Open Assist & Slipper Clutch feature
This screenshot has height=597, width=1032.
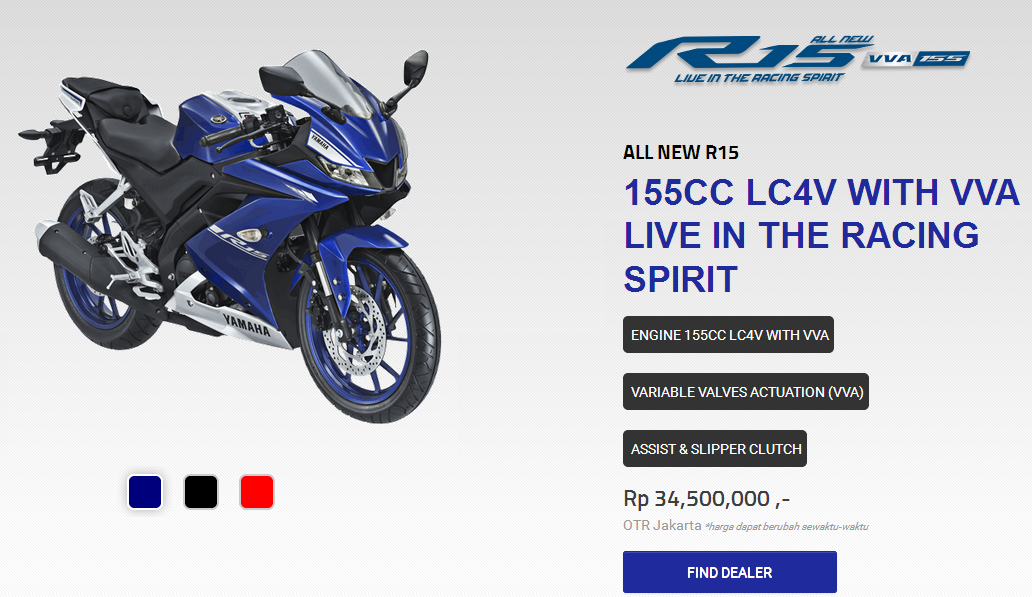pyautogui.click(x=715, y=449)
